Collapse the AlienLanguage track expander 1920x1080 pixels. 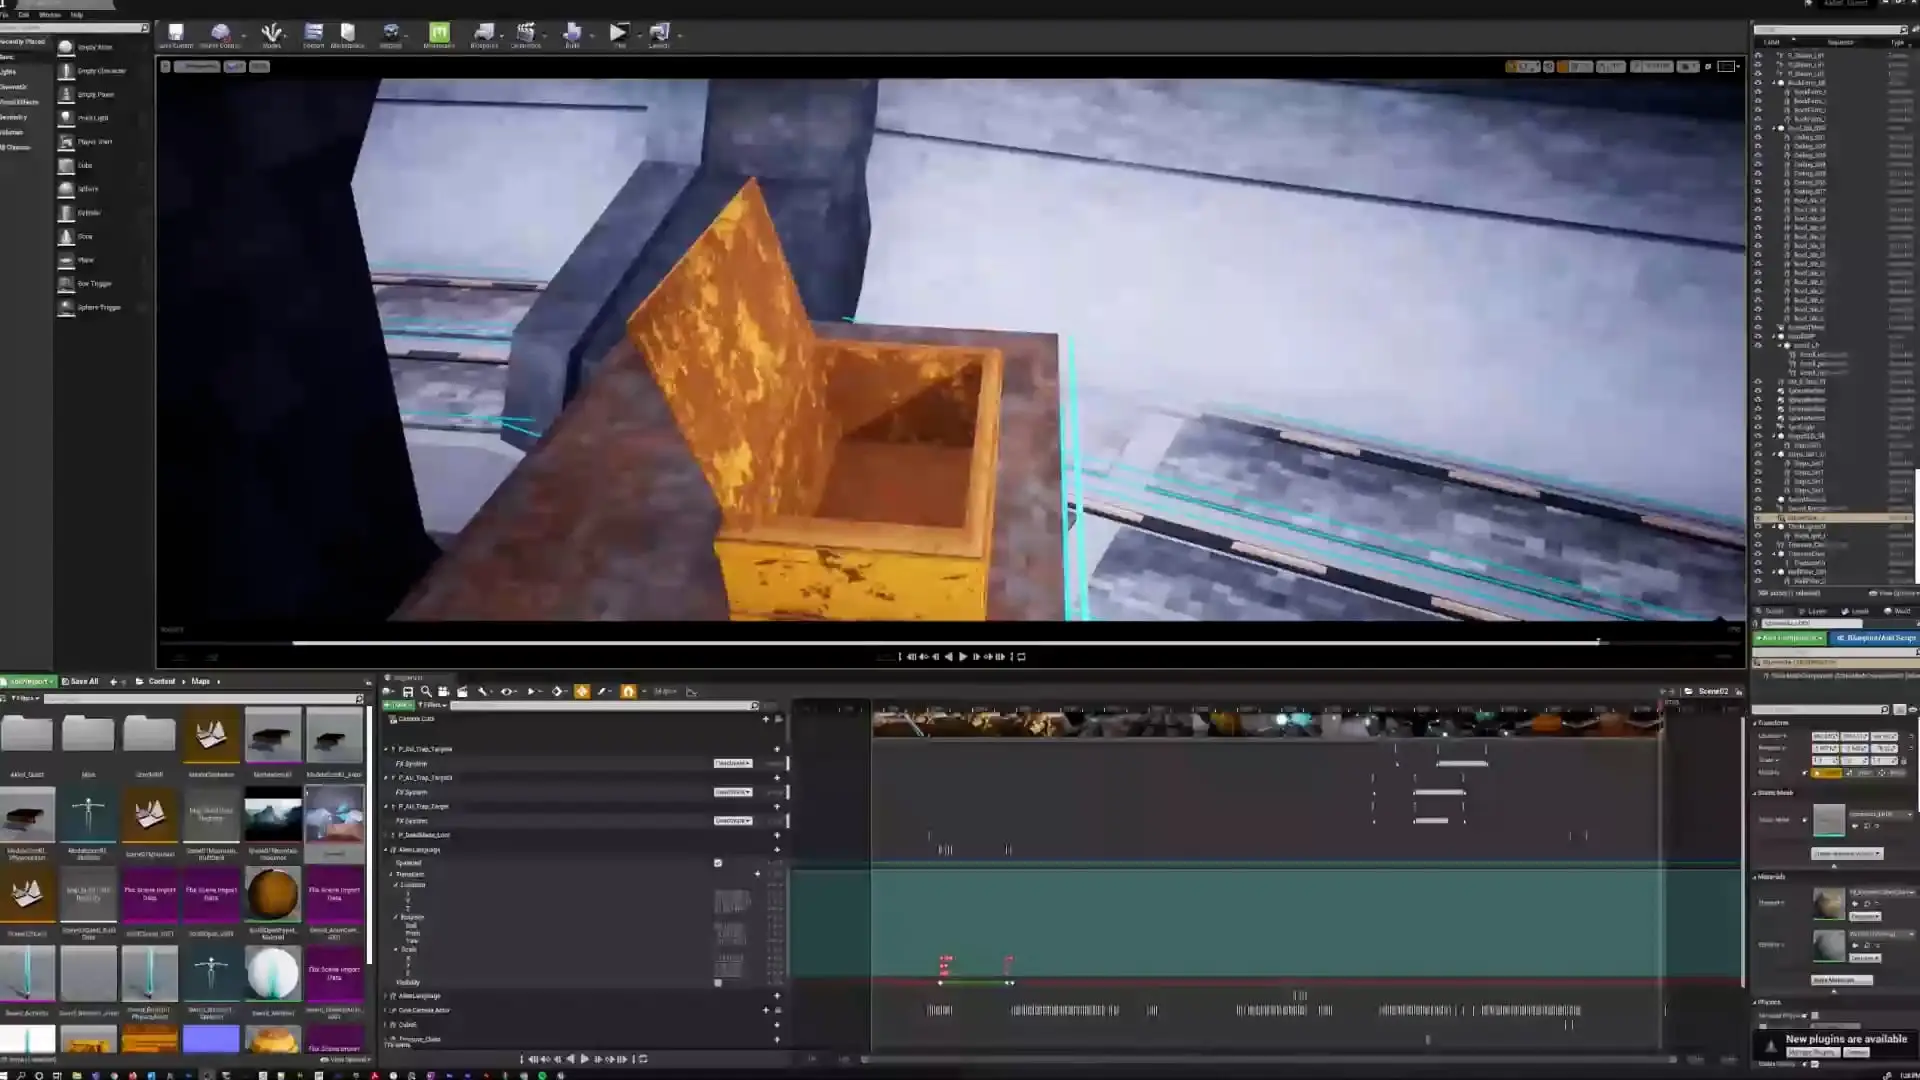[386, 850]
